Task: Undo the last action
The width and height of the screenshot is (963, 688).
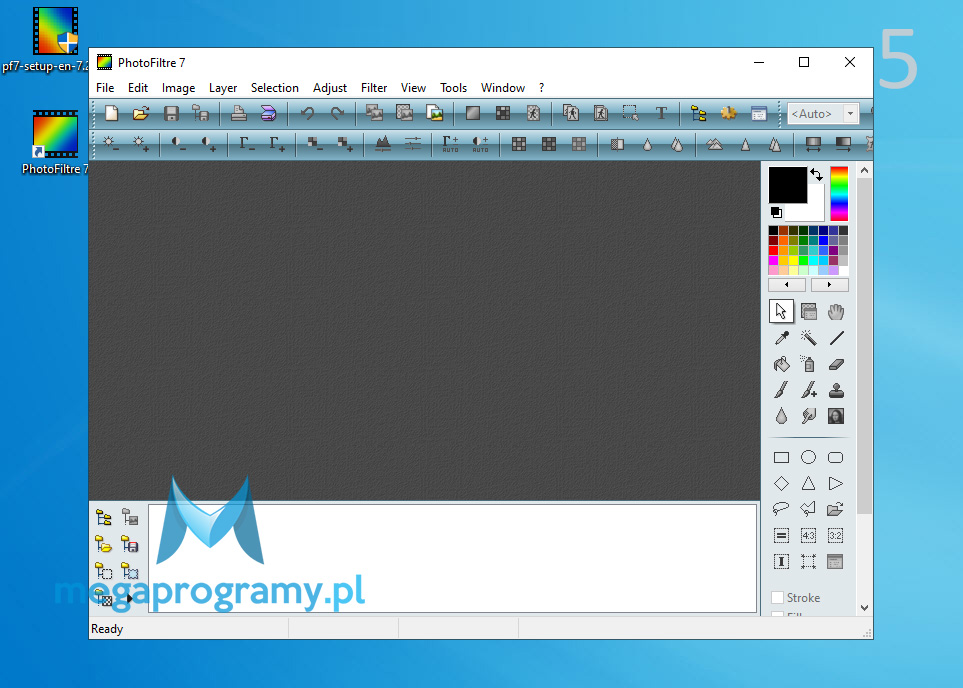Action: point(307,114)
